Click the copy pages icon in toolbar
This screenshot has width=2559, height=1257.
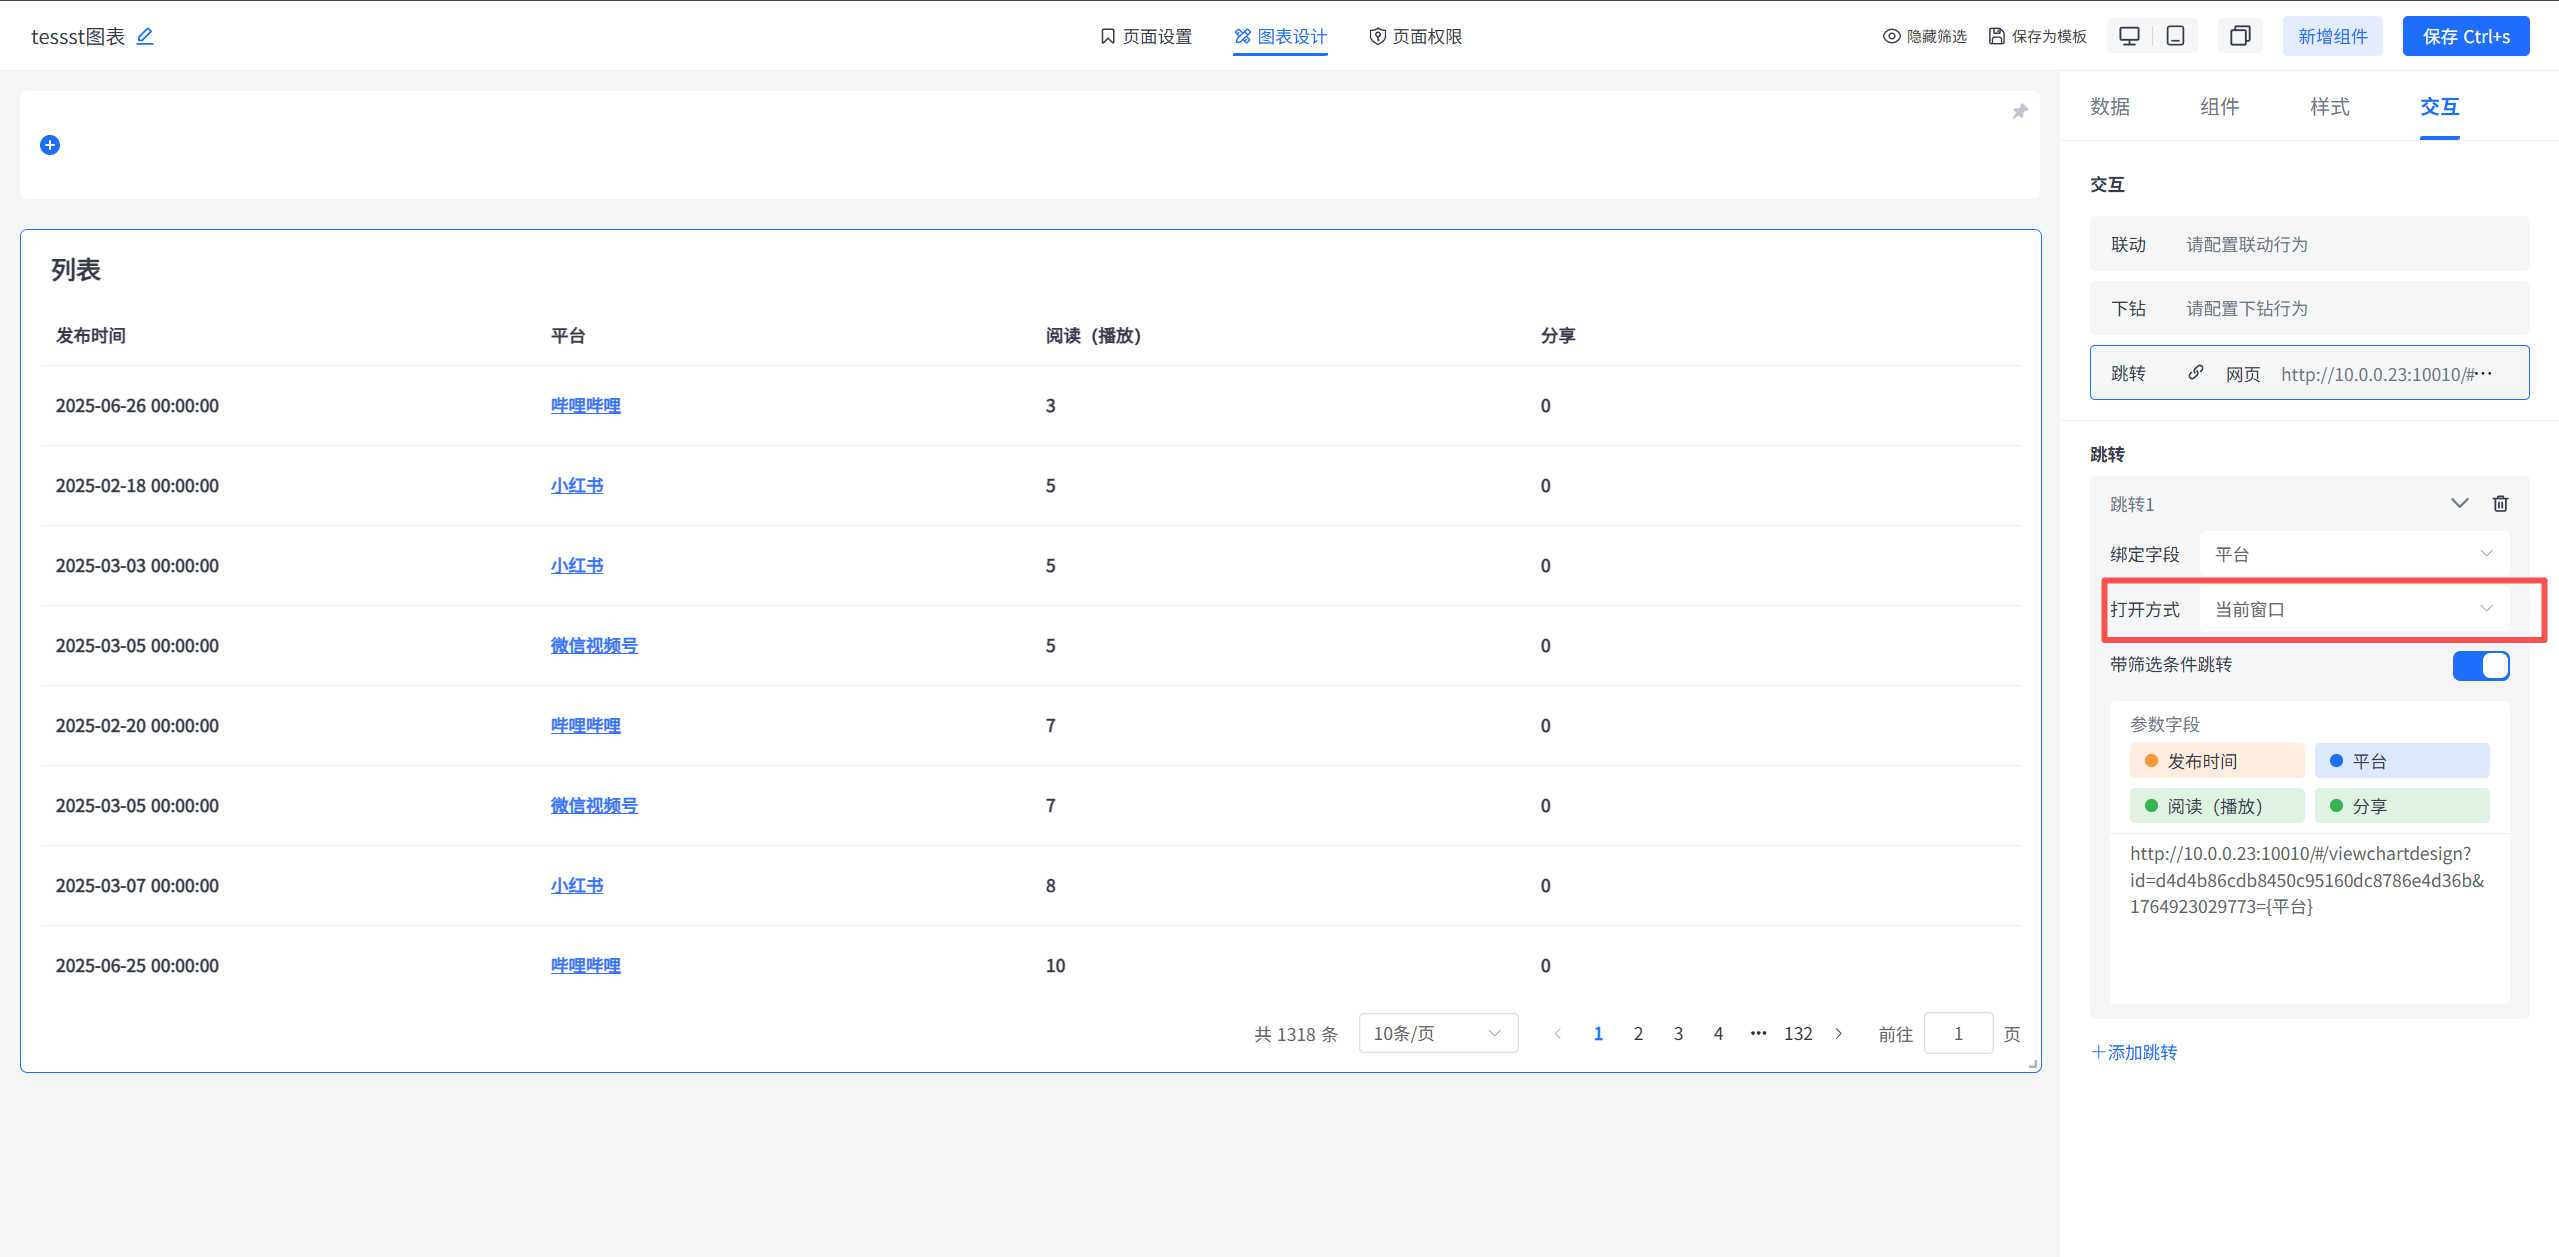coord(2240,36)
